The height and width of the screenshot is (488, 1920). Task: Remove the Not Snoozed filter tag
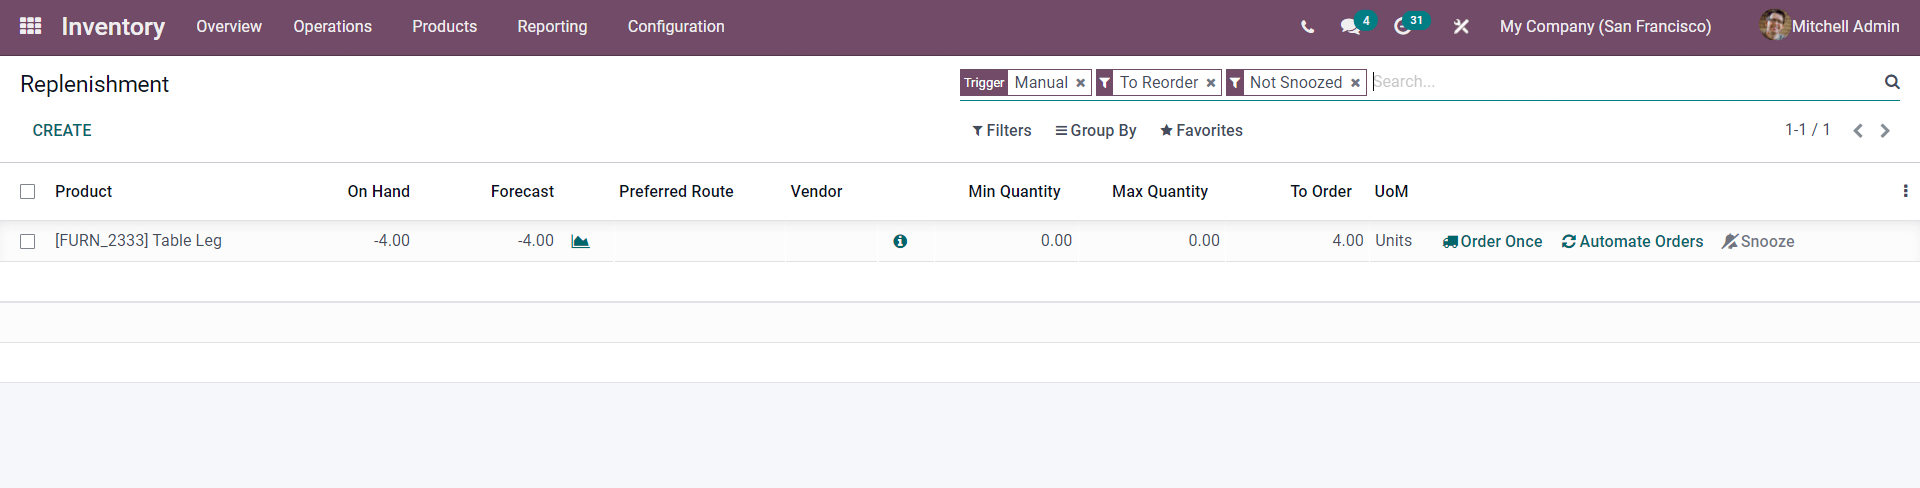tap(1355, 83)
